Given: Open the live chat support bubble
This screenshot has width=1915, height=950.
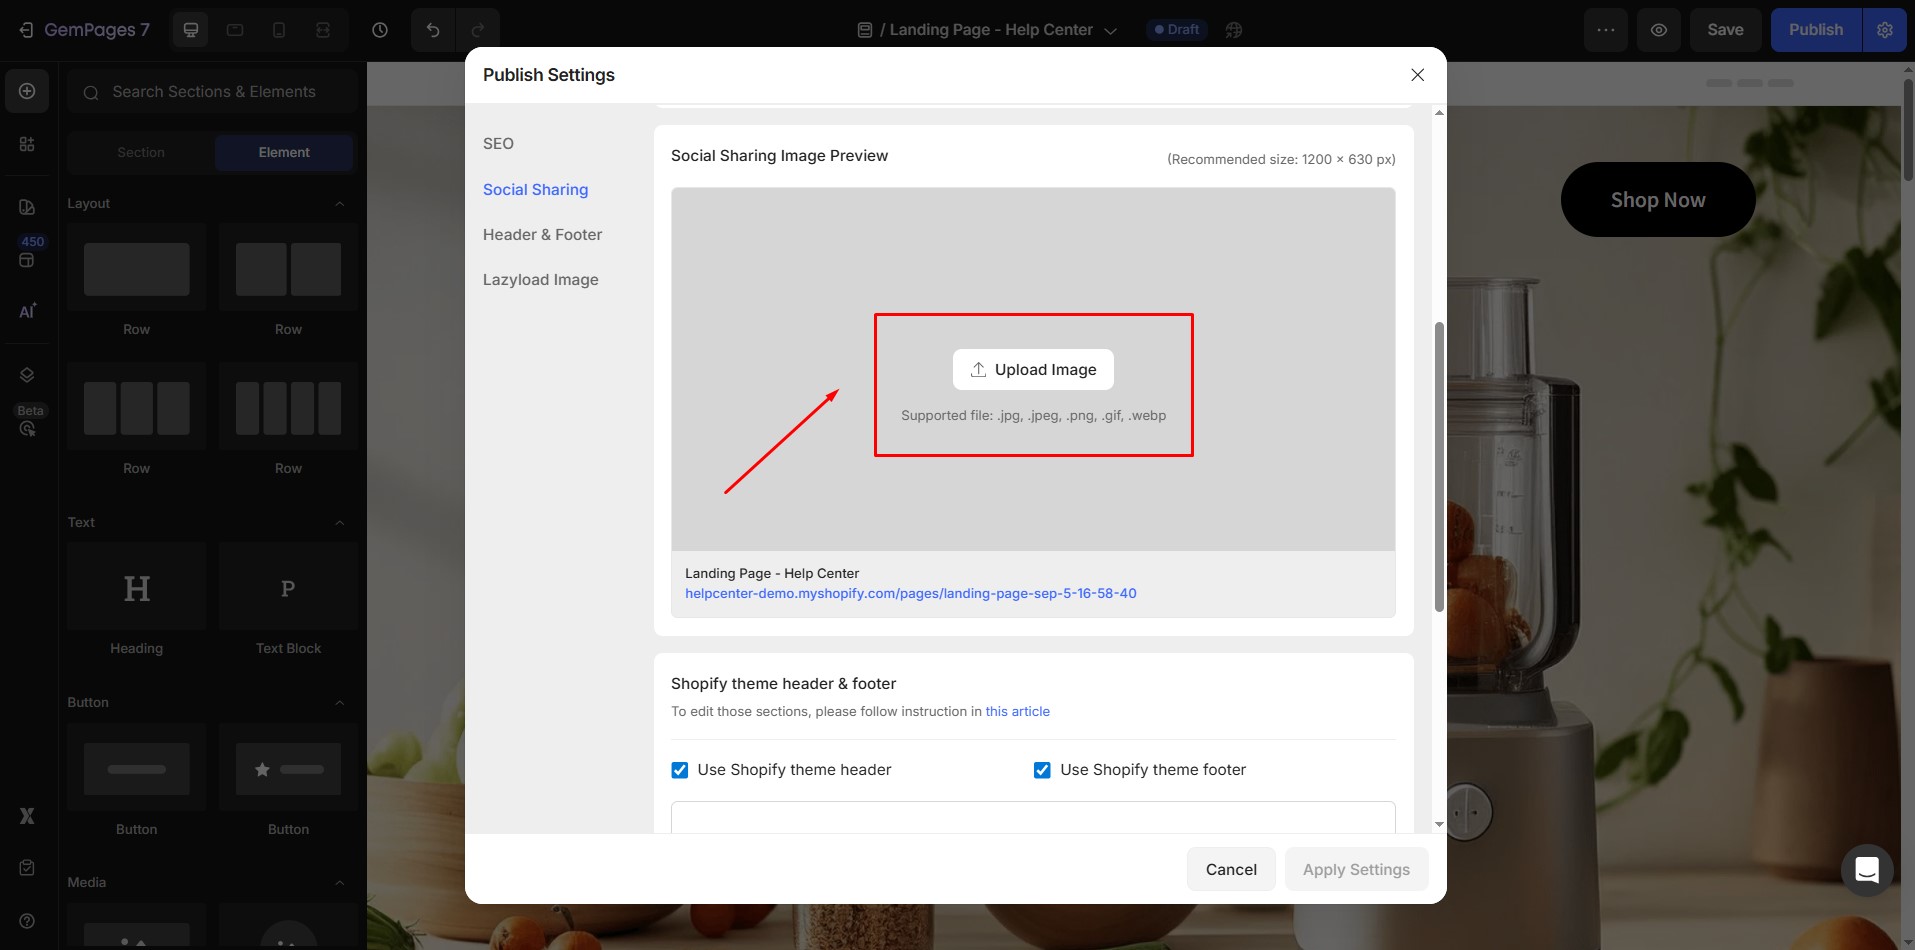Looking at the screenshot, I should pyautogui.click(x=1867, y=870).
